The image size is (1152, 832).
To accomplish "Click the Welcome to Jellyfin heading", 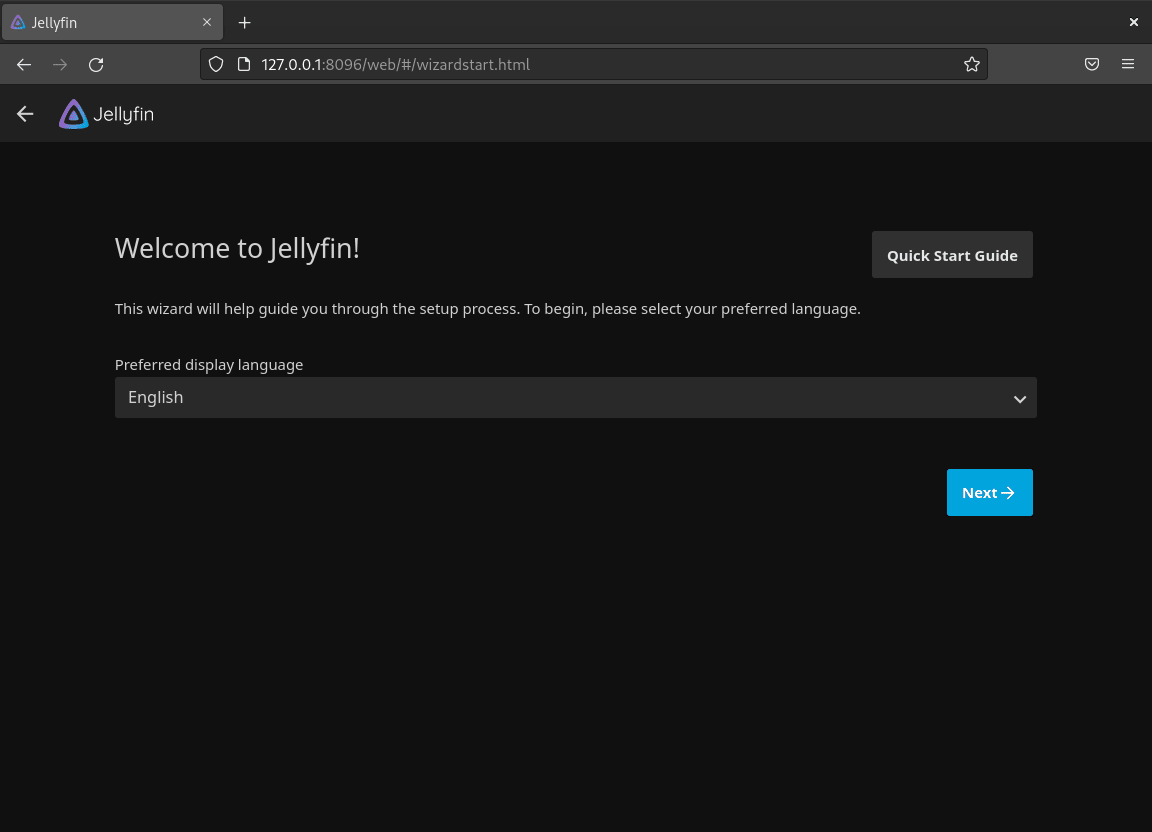I will (237, 248).
